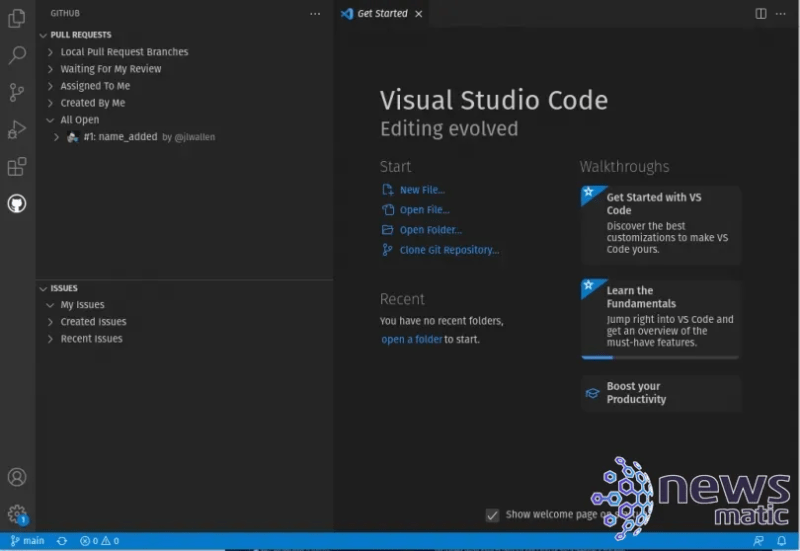The width and height of the screenshot is (800, 551).
Task: Select the GitHub icon in activity bar
Action: [17, 204]
